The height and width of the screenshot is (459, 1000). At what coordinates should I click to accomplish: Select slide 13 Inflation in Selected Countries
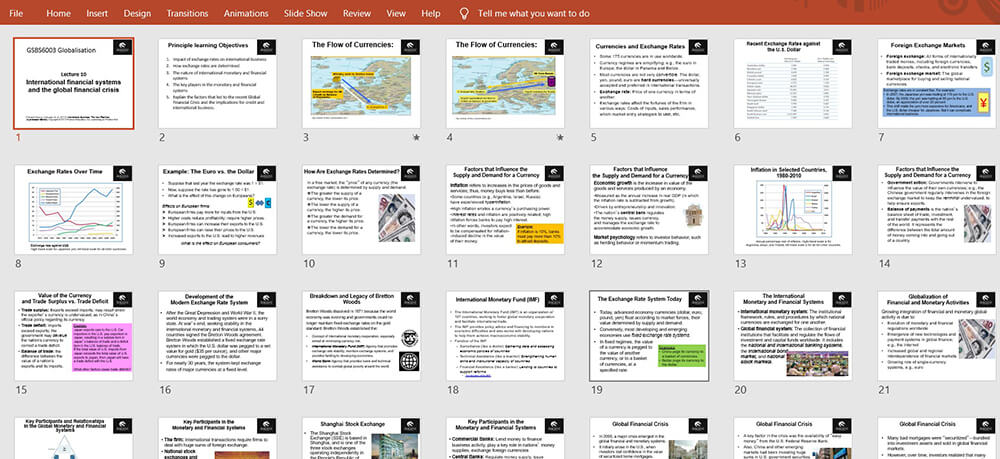click(793, 209)
